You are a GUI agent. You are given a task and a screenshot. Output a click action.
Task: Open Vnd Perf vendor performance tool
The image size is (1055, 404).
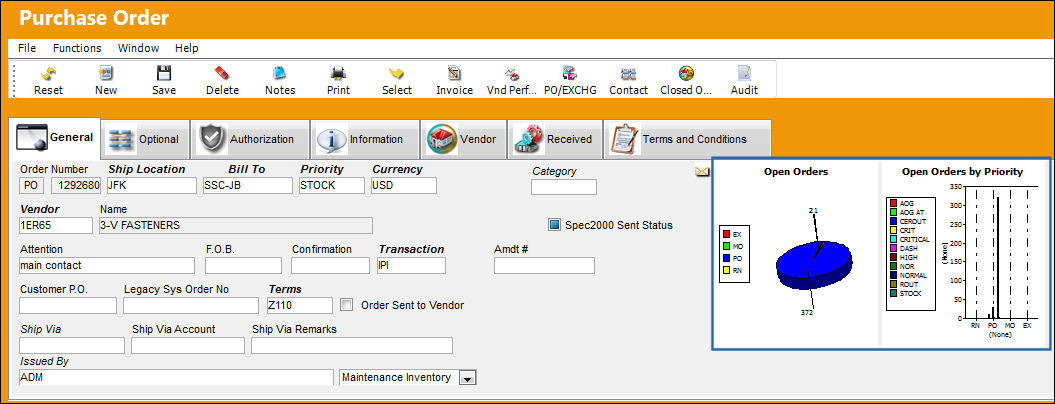[x=511, y=73]
